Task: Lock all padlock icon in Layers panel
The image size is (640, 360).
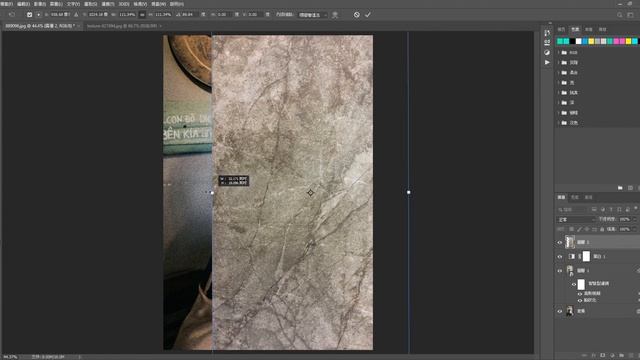Action: coord(602,229)
